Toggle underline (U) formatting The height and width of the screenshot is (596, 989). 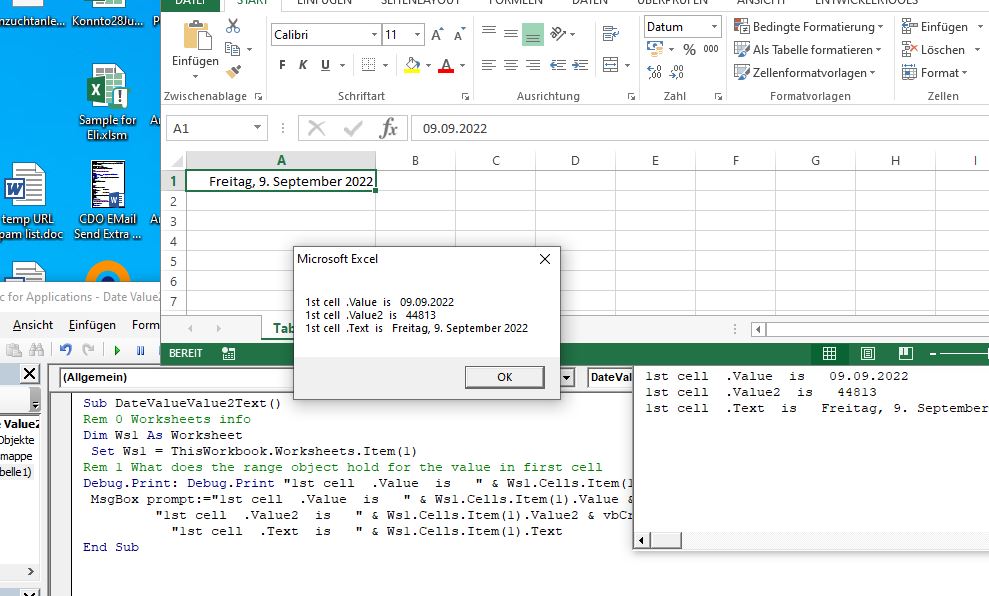pos(325,64)
